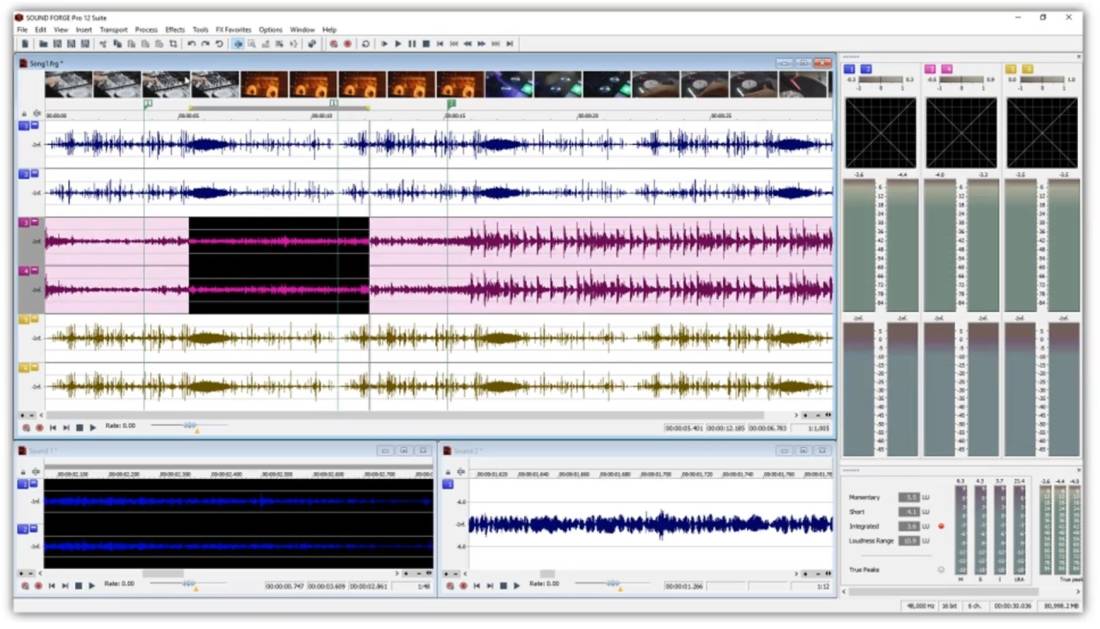Adjust the Rate slider in the main transport bar
The image size is (1100, 629).
click(189, 424)
